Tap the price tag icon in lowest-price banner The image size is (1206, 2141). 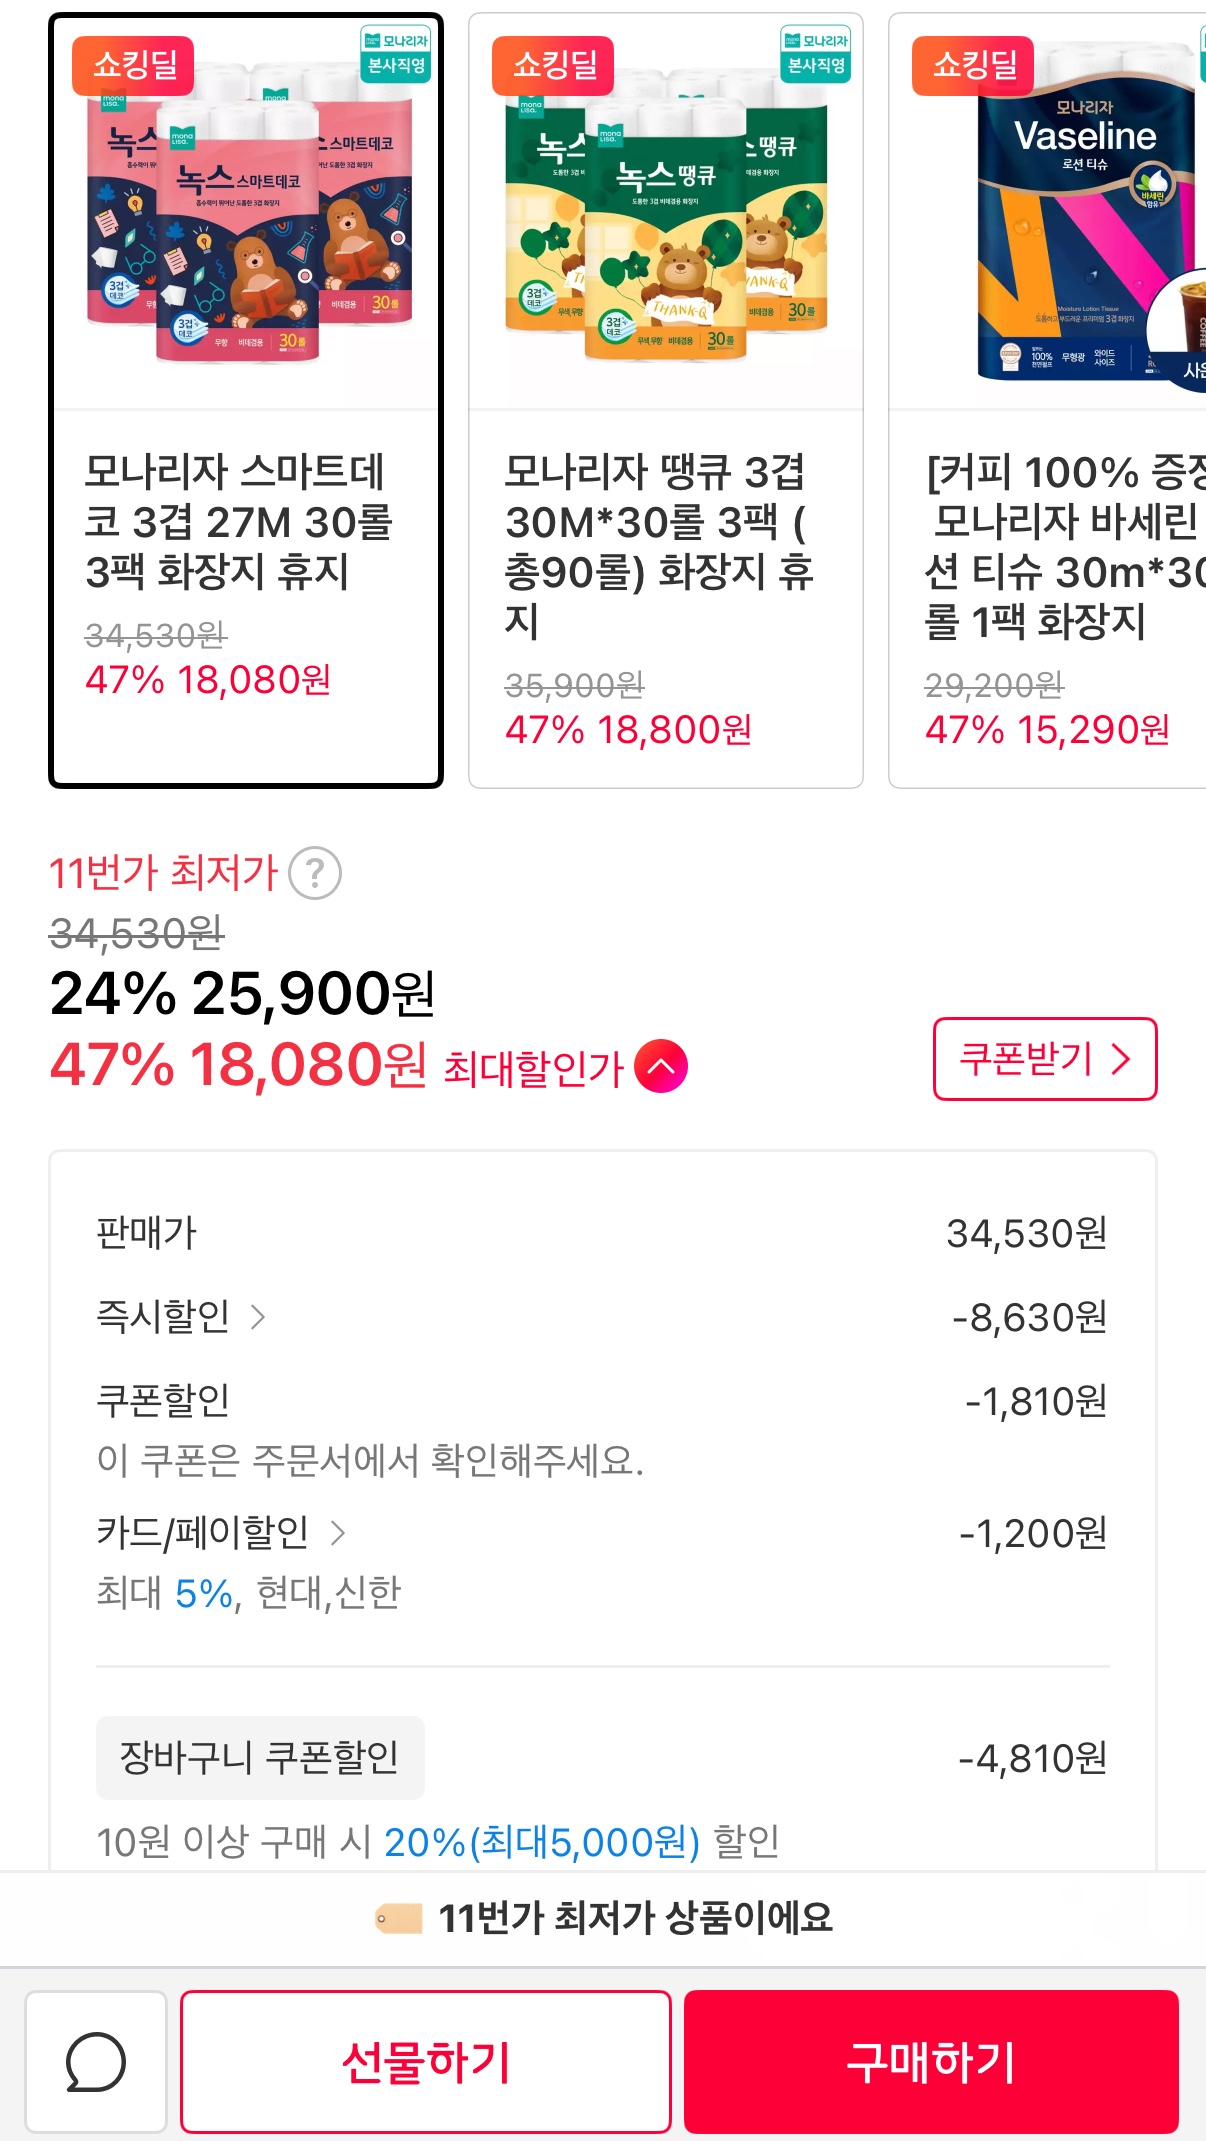398,1918
